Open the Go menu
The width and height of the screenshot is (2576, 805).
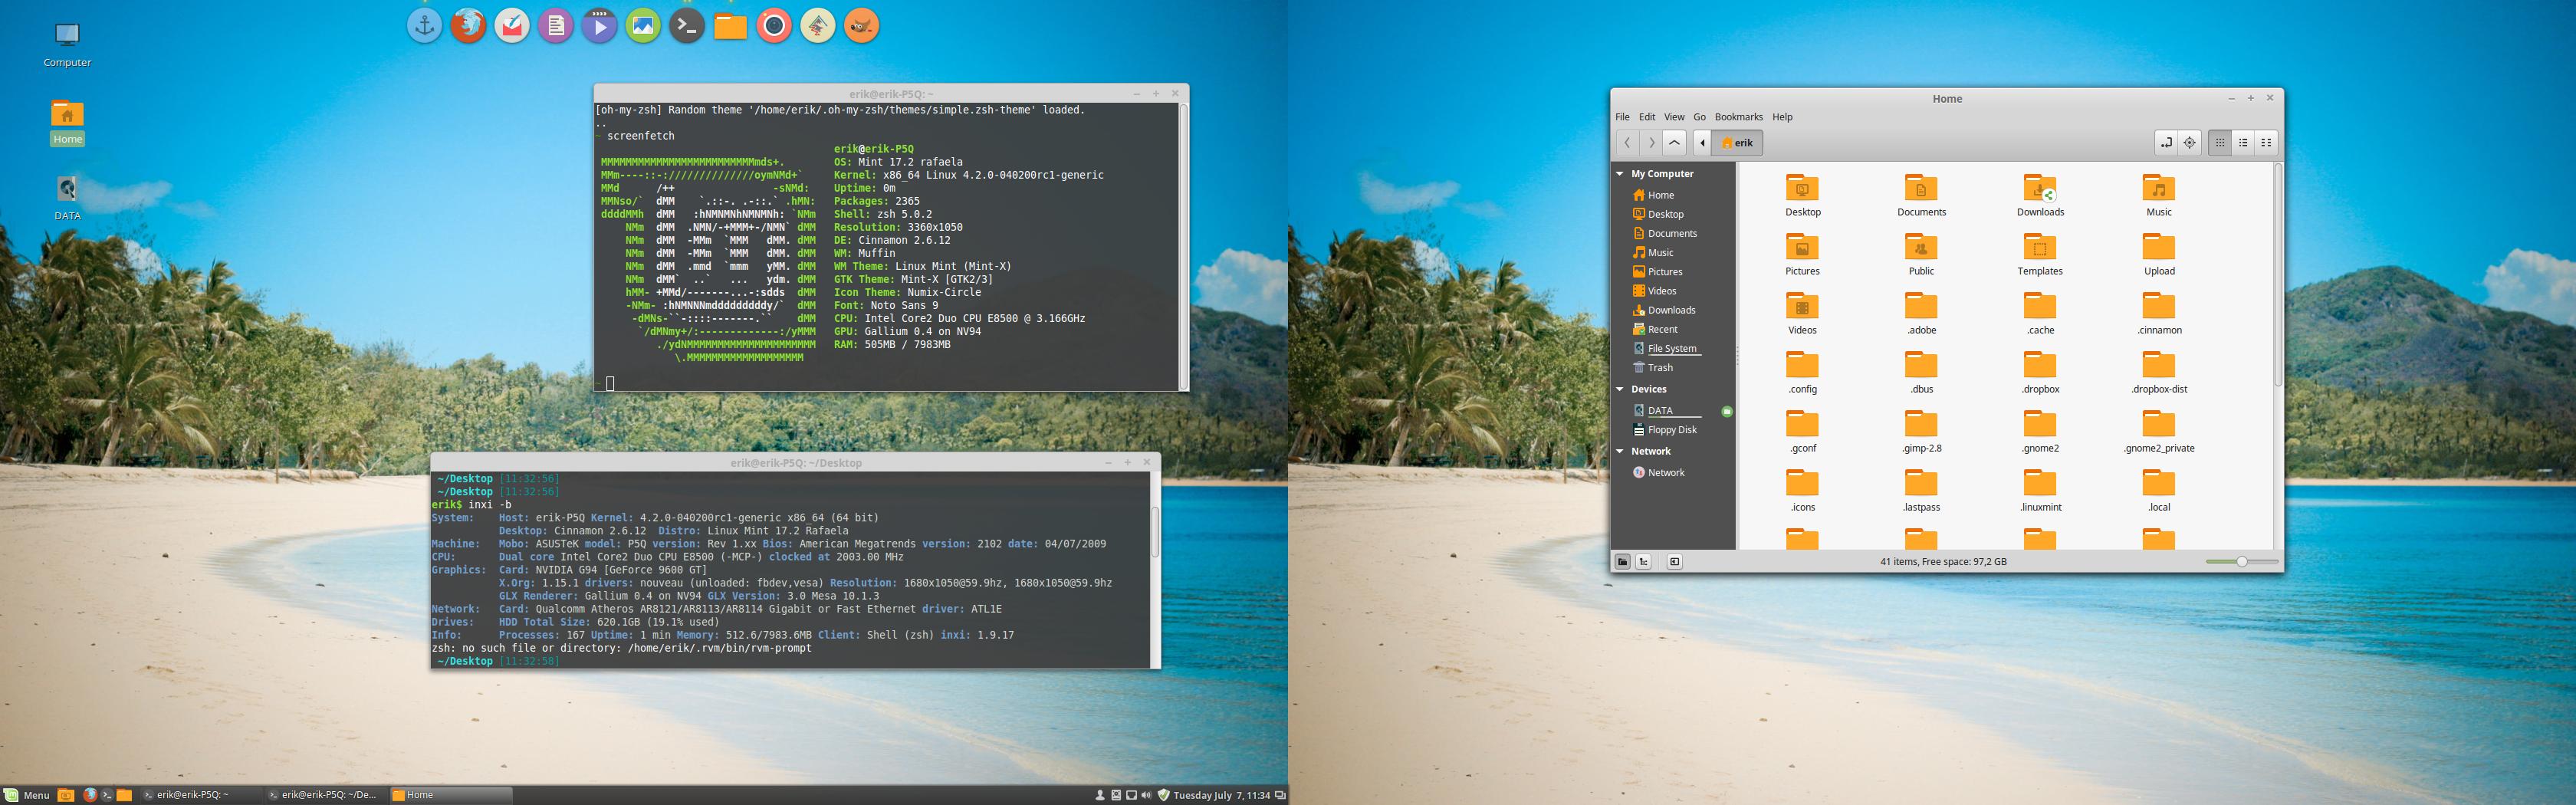tap(1700, 117)
